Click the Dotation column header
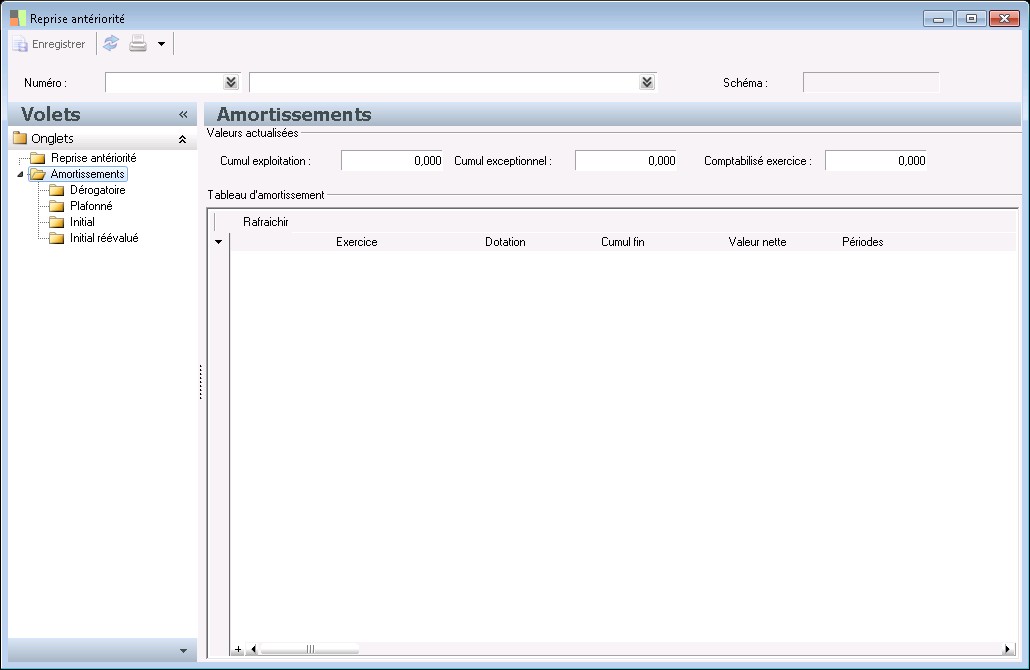 (x=505, y=242)
